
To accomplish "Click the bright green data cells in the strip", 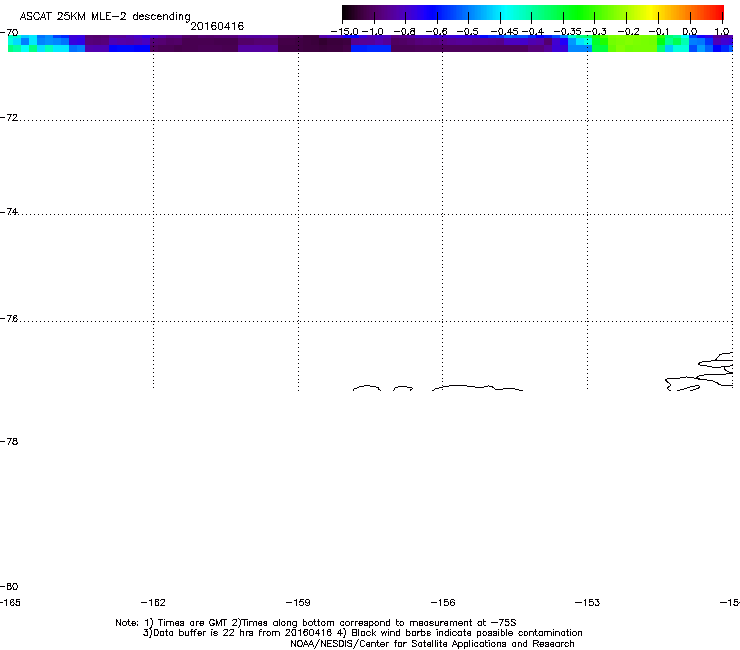I will tap(624, 43).
